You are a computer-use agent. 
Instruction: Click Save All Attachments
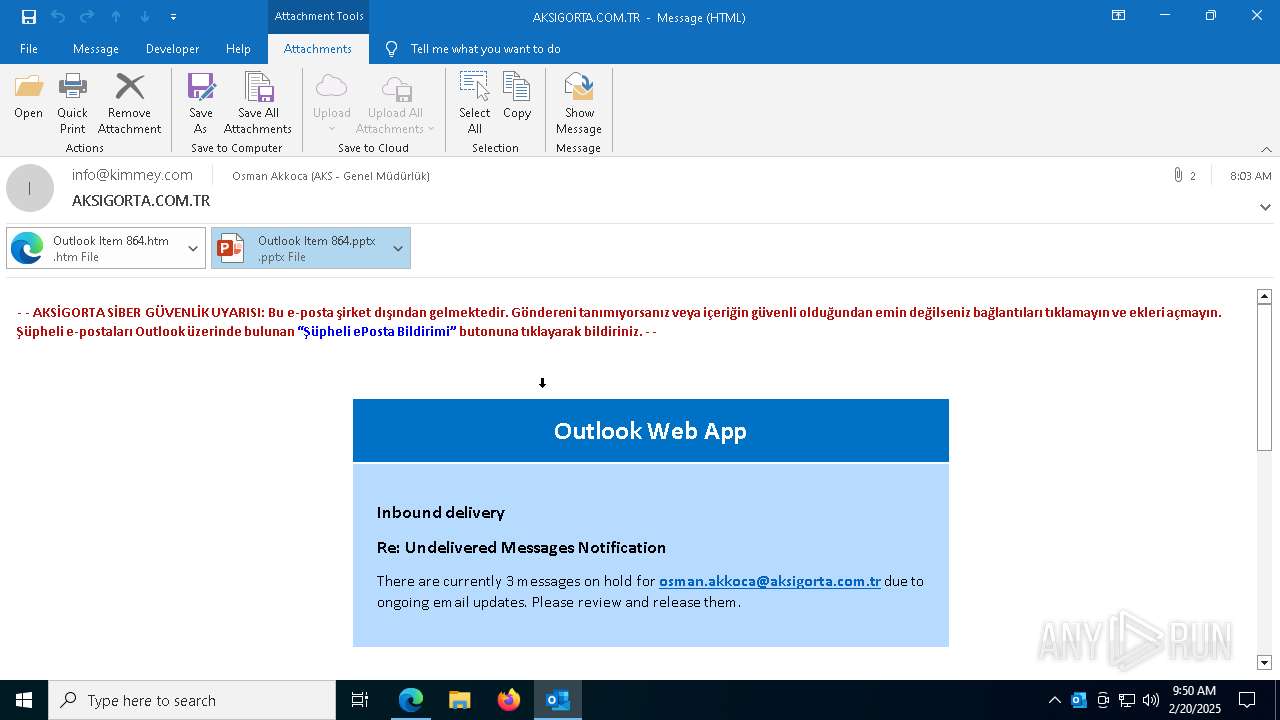click(x=258, y=103)
